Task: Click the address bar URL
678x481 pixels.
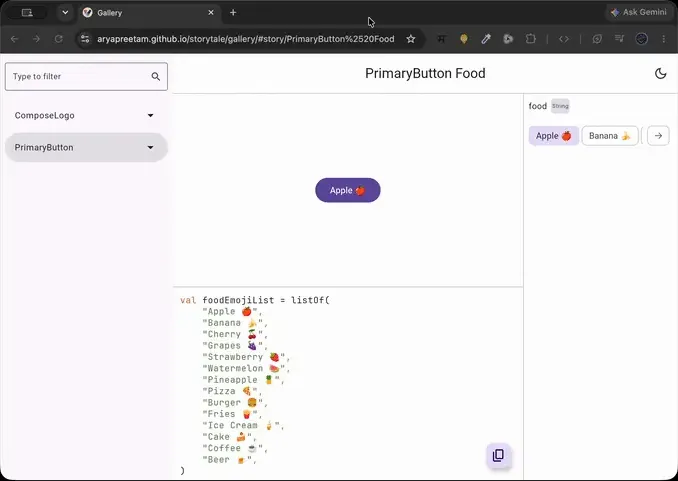Action: point(245,39)
